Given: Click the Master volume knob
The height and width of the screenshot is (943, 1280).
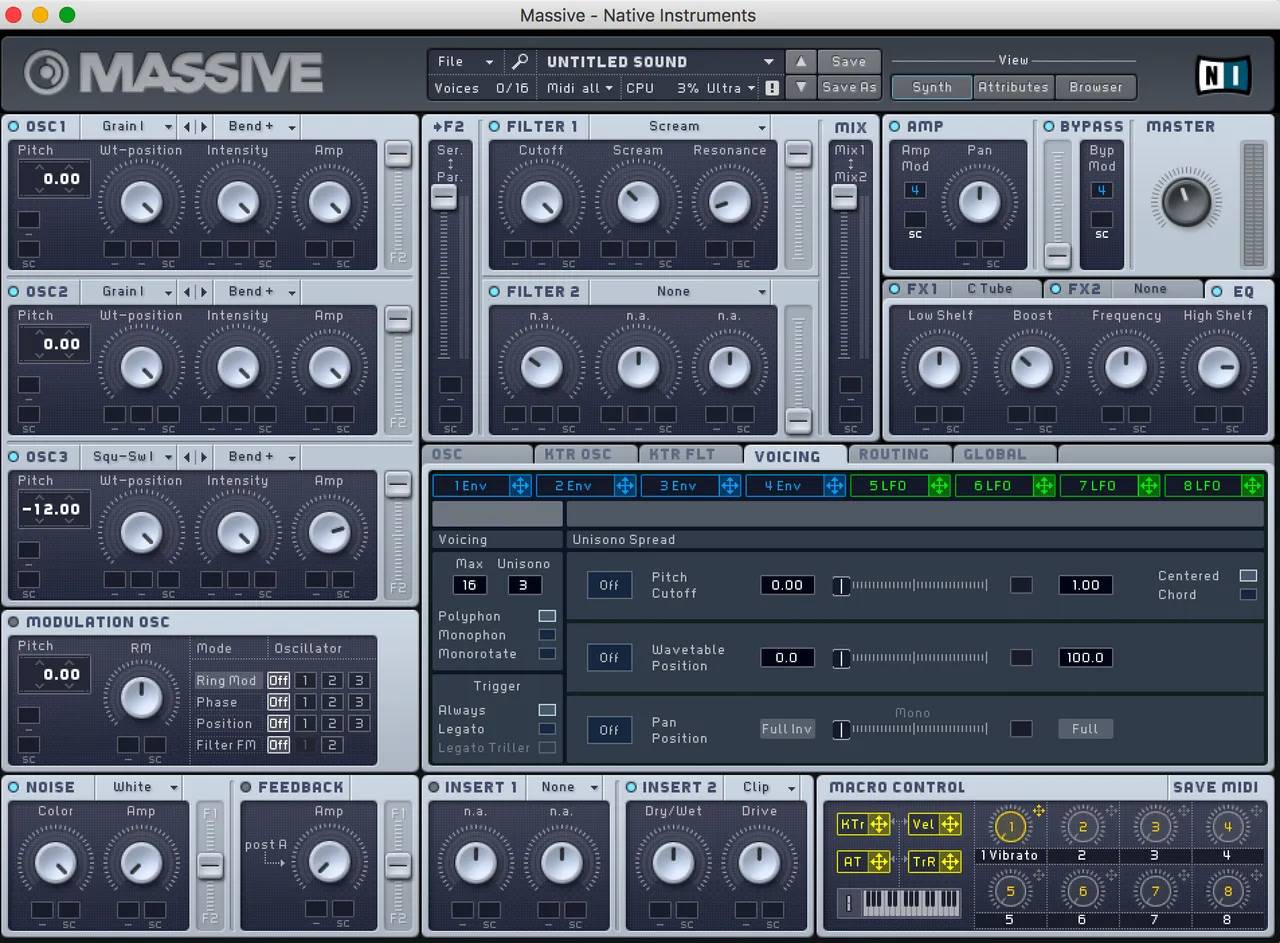Looking at the screenshot, I should click(1185, 203).
